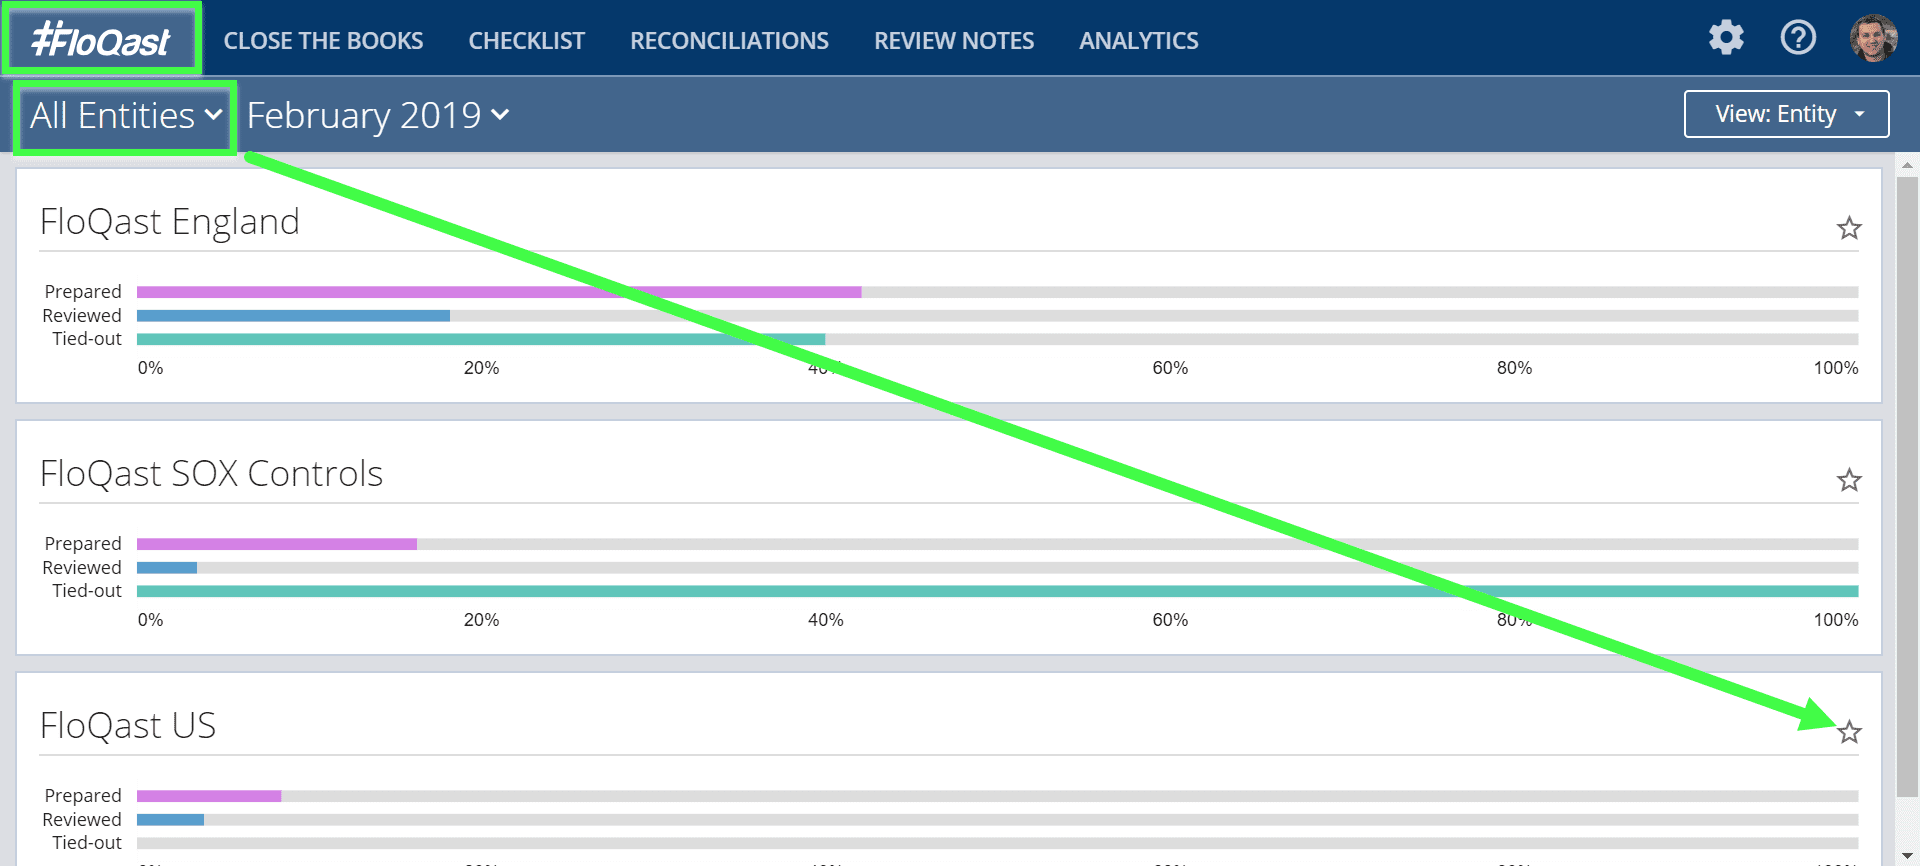The image size is (1920, 866).
Task: Click the 20% axis label in FloQast SOX Controls
Action: (481, 620)
